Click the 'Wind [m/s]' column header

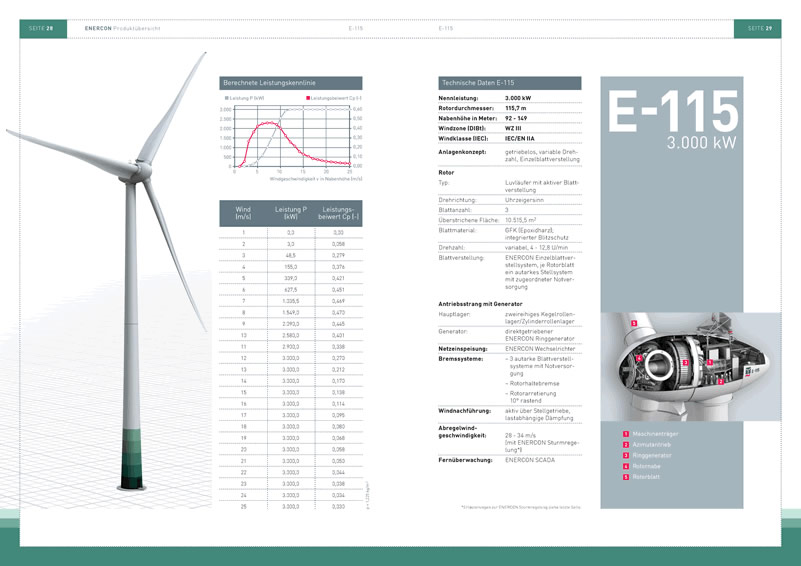pyautogui.click(x=243, y=213)
